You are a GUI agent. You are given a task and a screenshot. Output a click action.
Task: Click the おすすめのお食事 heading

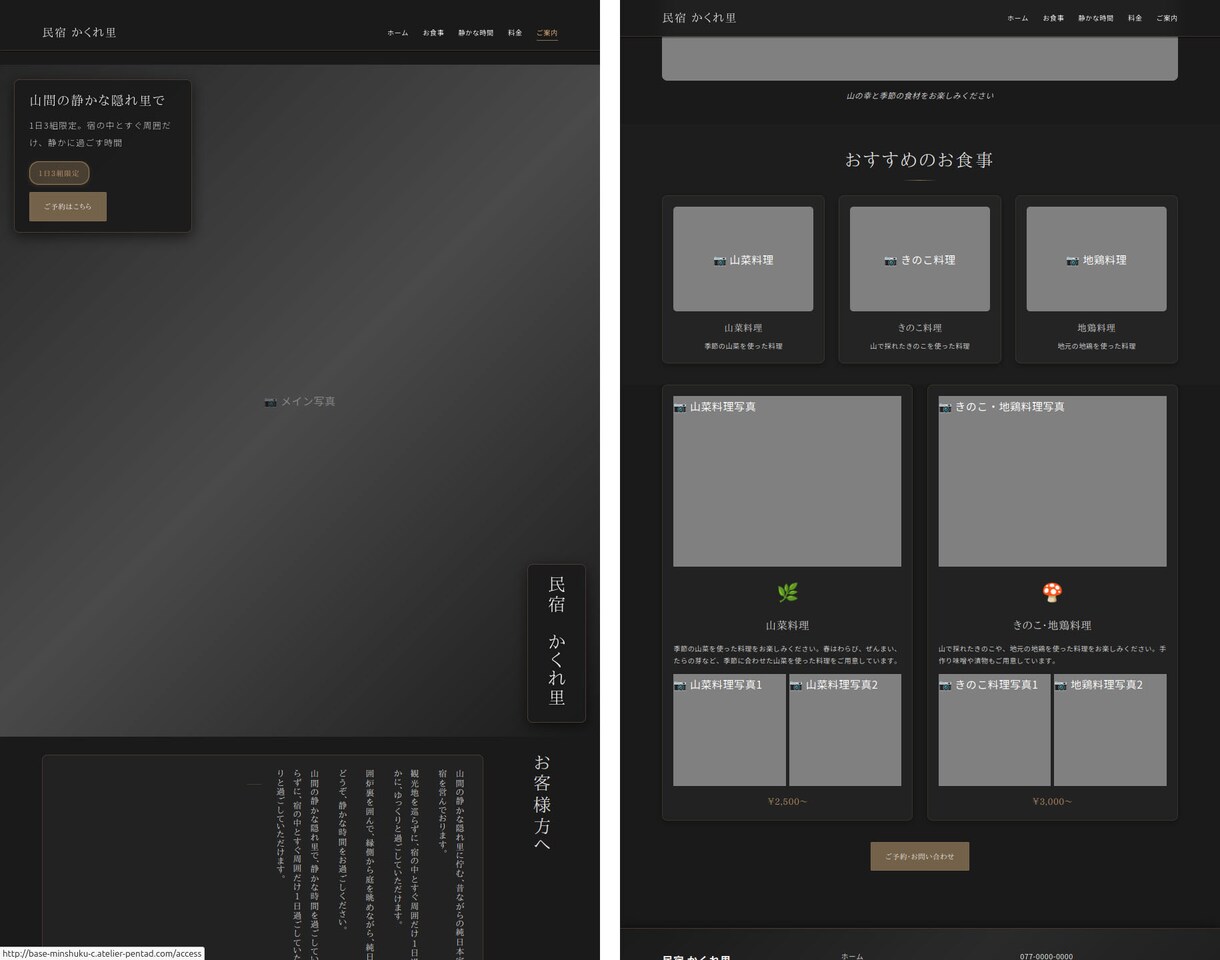coord(919,160)
